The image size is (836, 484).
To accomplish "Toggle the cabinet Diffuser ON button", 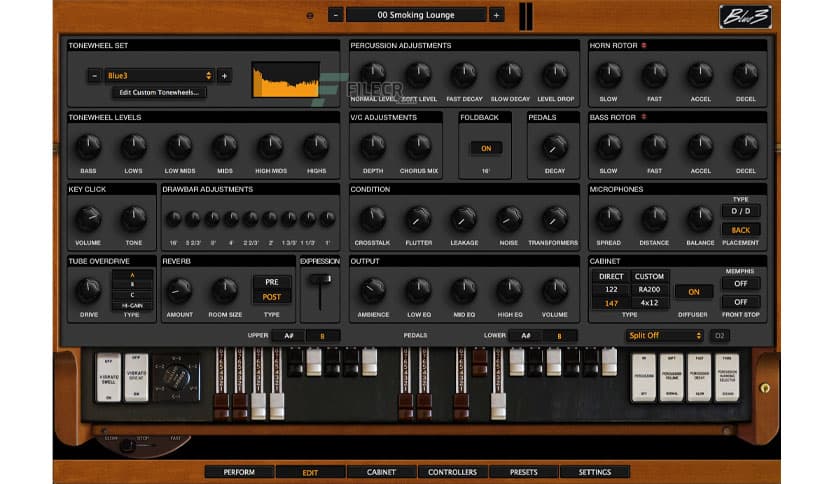I will [694, 292].
